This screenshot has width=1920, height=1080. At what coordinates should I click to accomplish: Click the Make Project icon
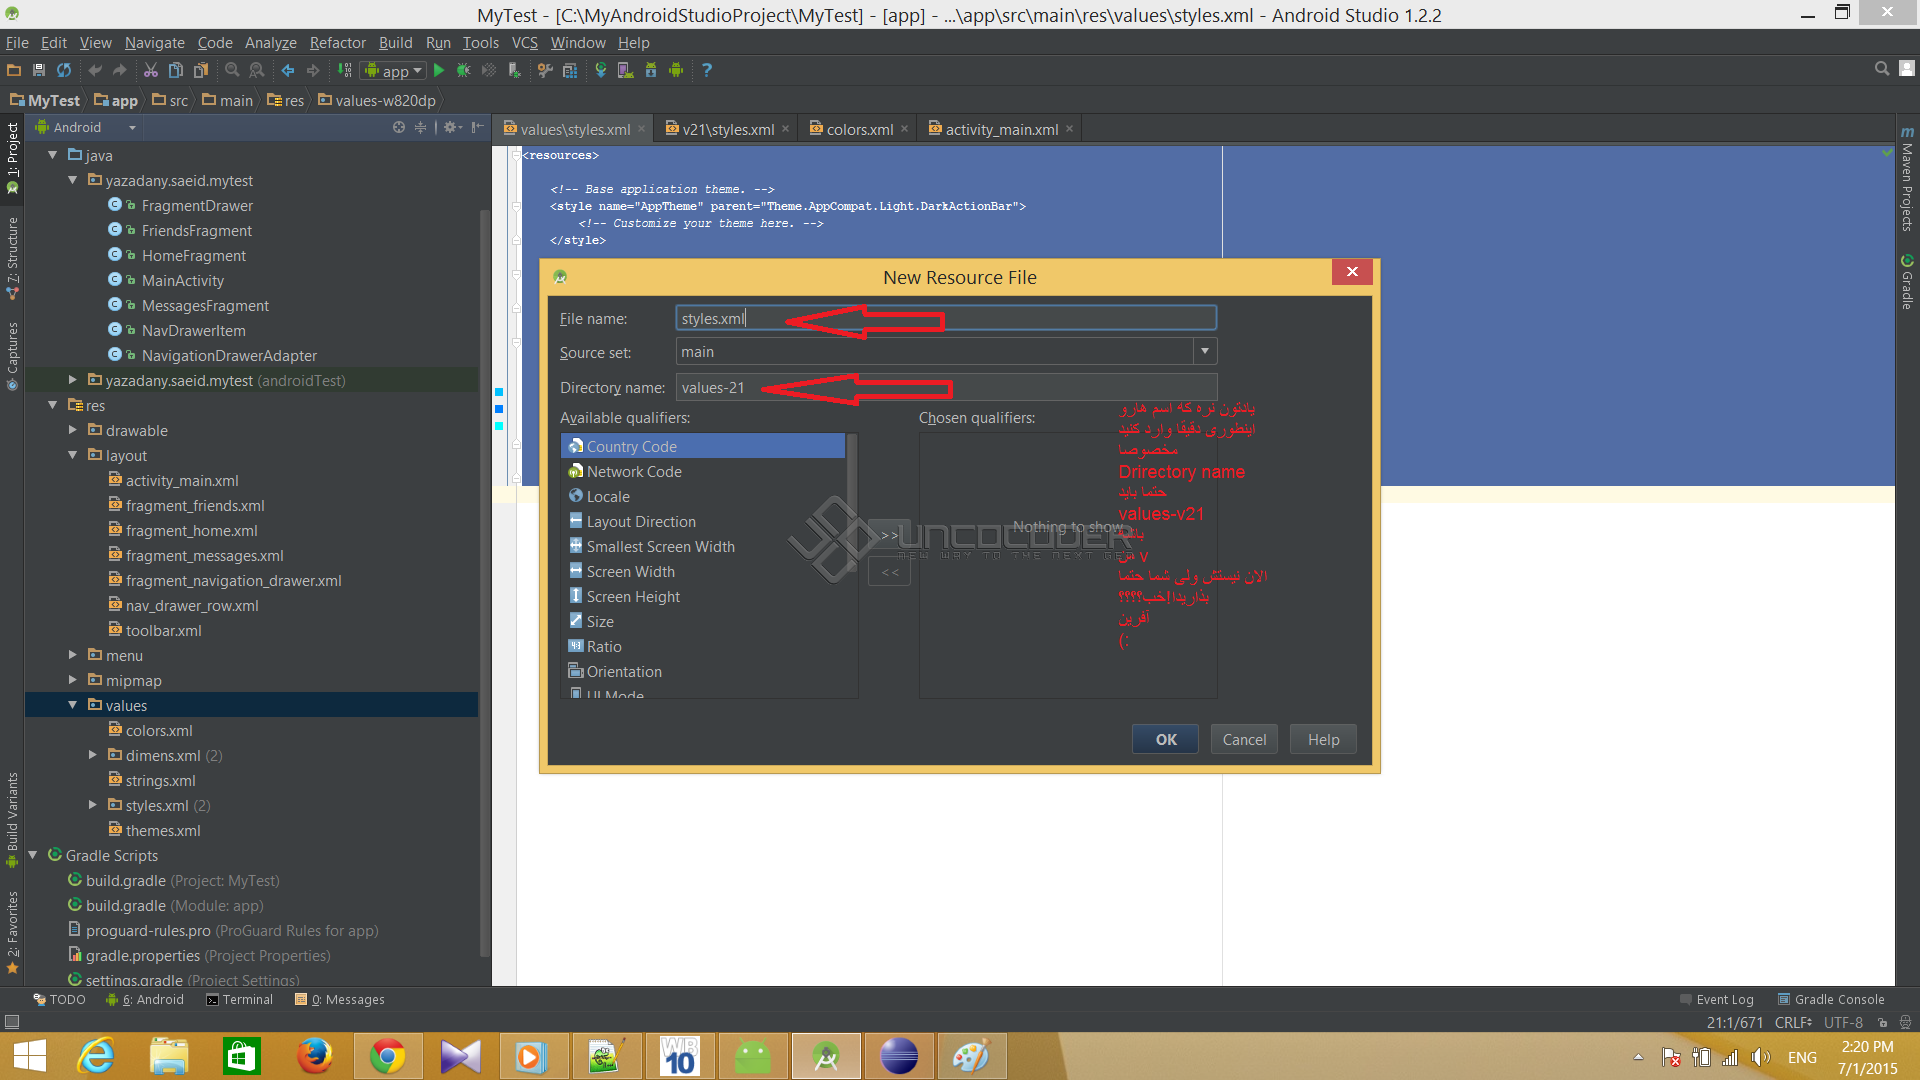(345, 70)
